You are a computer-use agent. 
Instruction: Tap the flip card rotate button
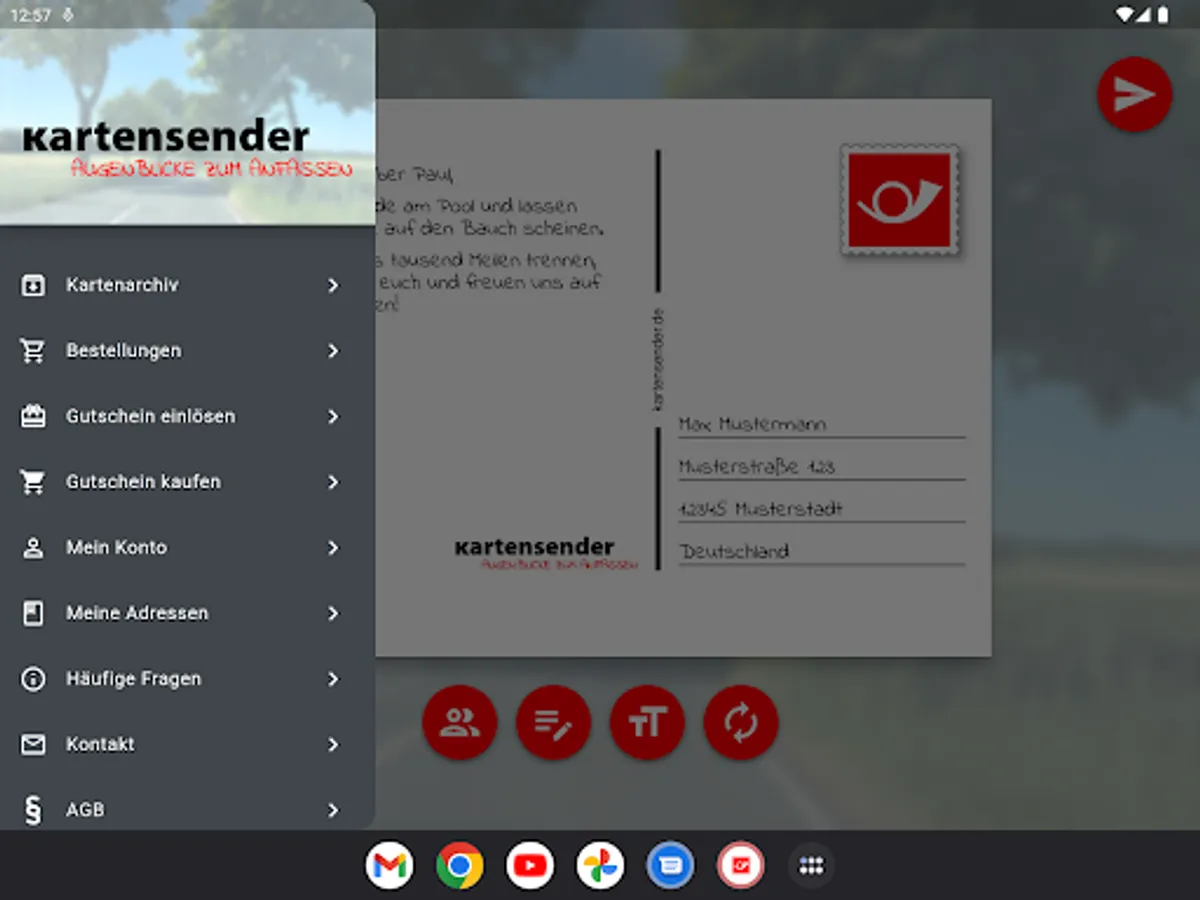[741, 722]
